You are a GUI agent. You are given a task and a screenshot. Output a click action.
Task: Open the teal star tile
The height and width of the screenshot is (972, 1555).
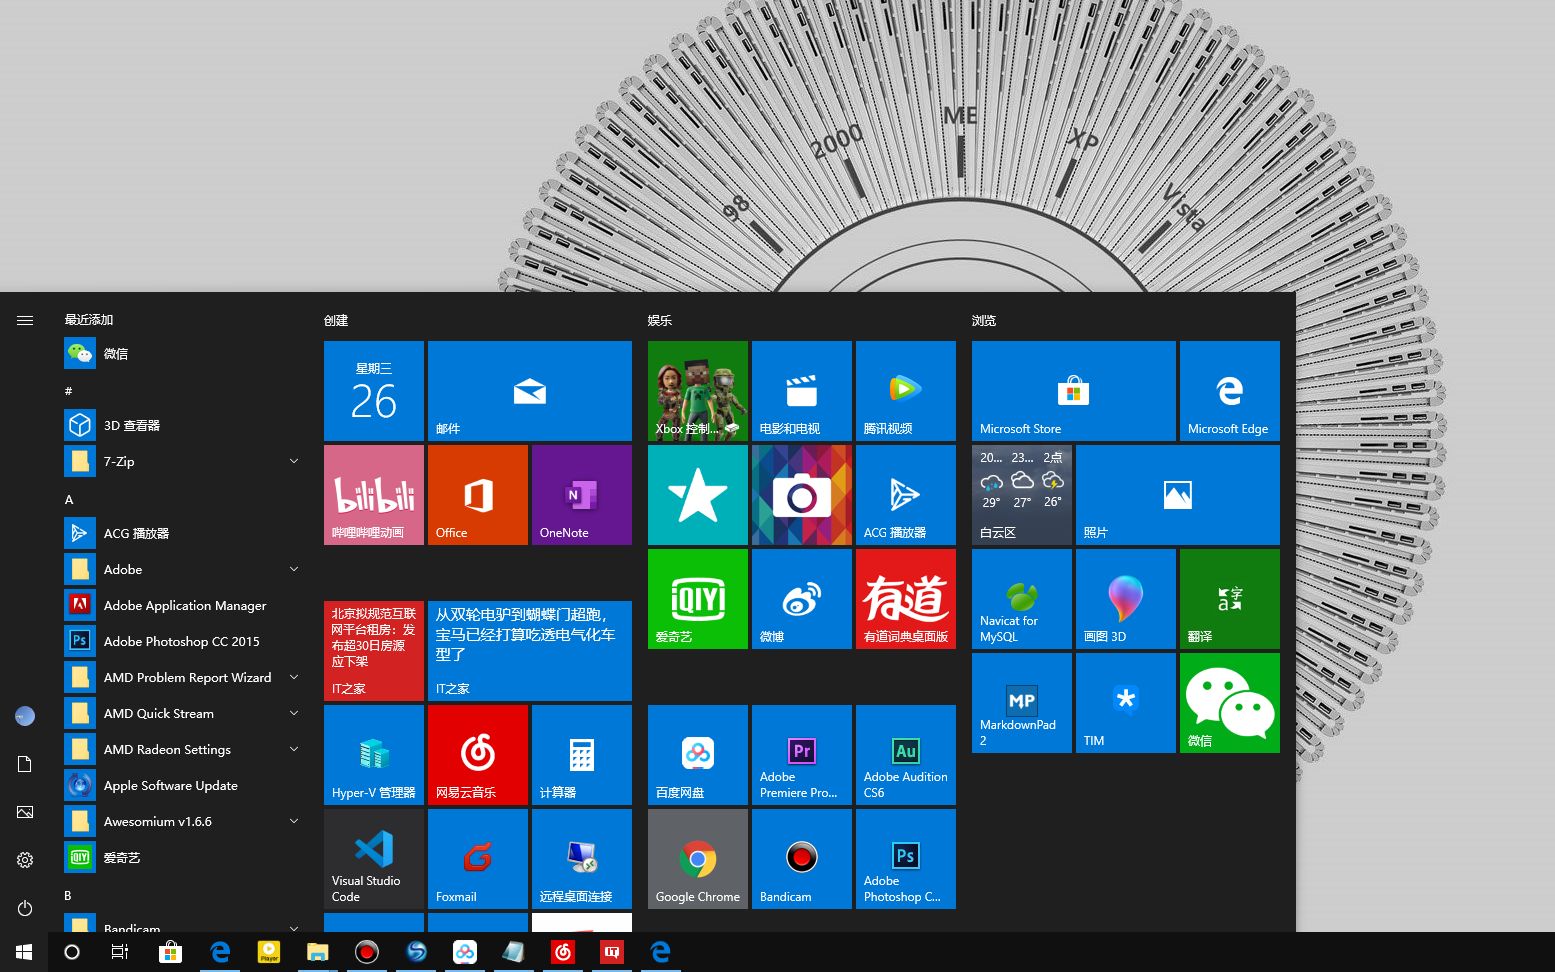(698, 495)
